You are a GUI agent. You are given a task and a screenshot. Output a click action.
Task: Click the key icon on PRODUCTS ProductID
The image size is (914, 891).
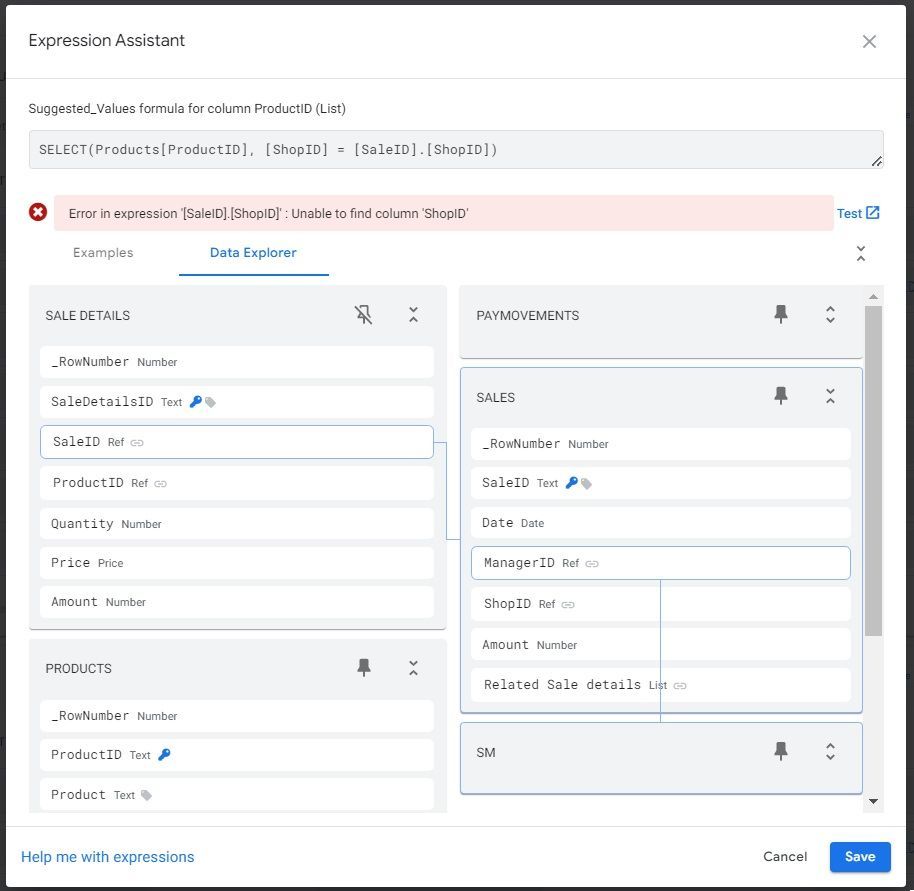click(x=164, y=754)
